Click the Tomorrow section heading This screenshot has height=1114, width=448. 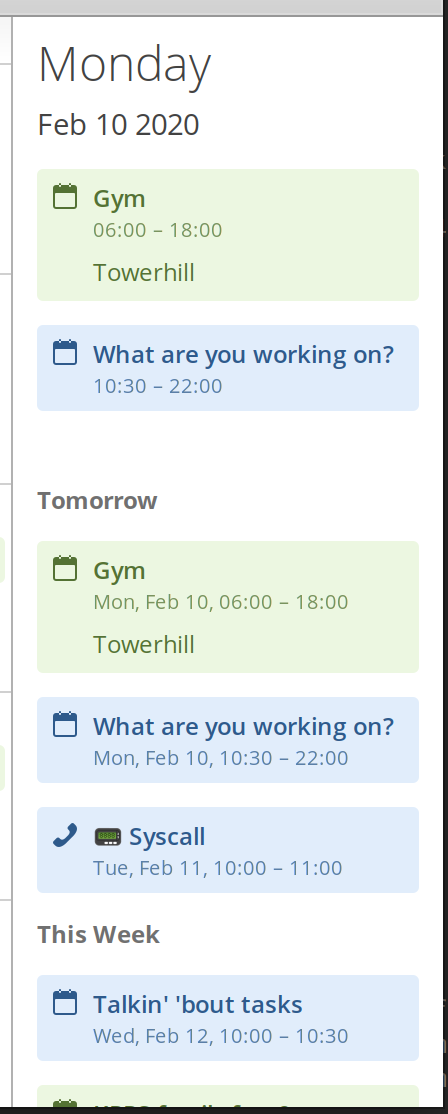tap(97, 501)
